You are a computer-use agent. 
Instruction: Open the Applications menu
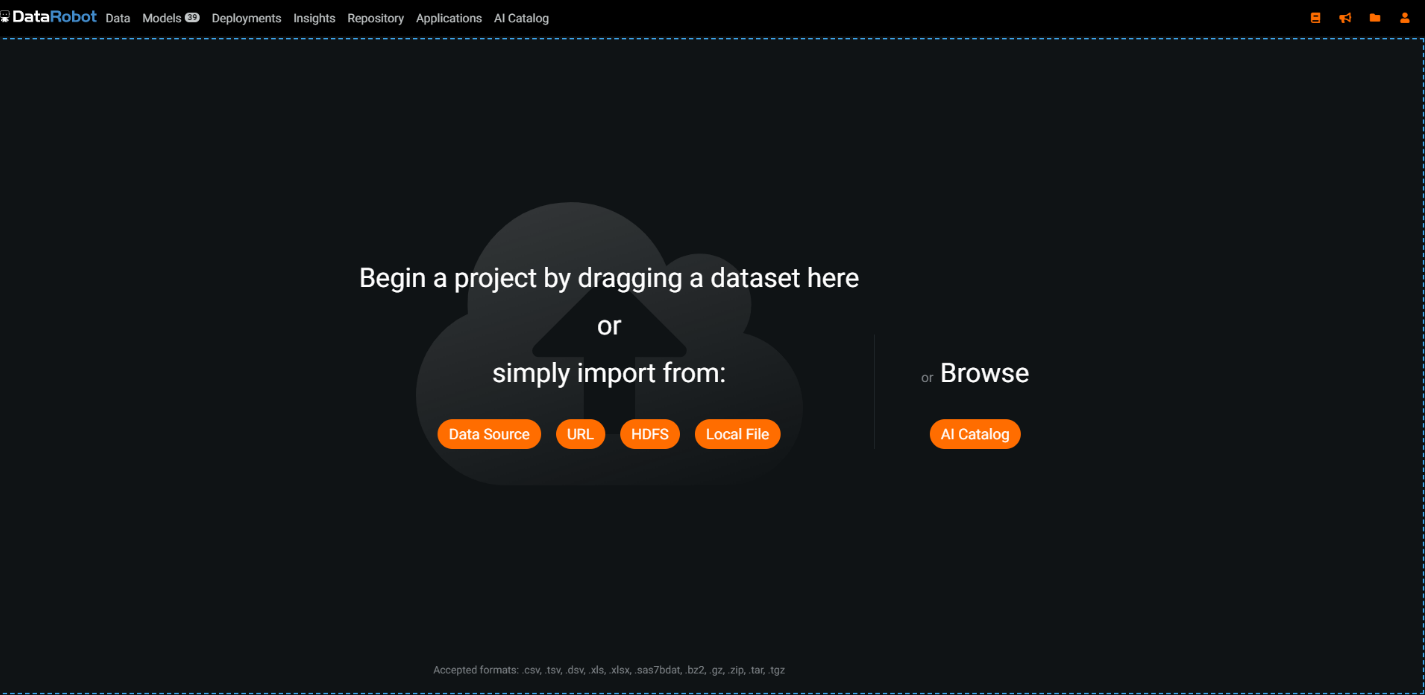(448, 18)
